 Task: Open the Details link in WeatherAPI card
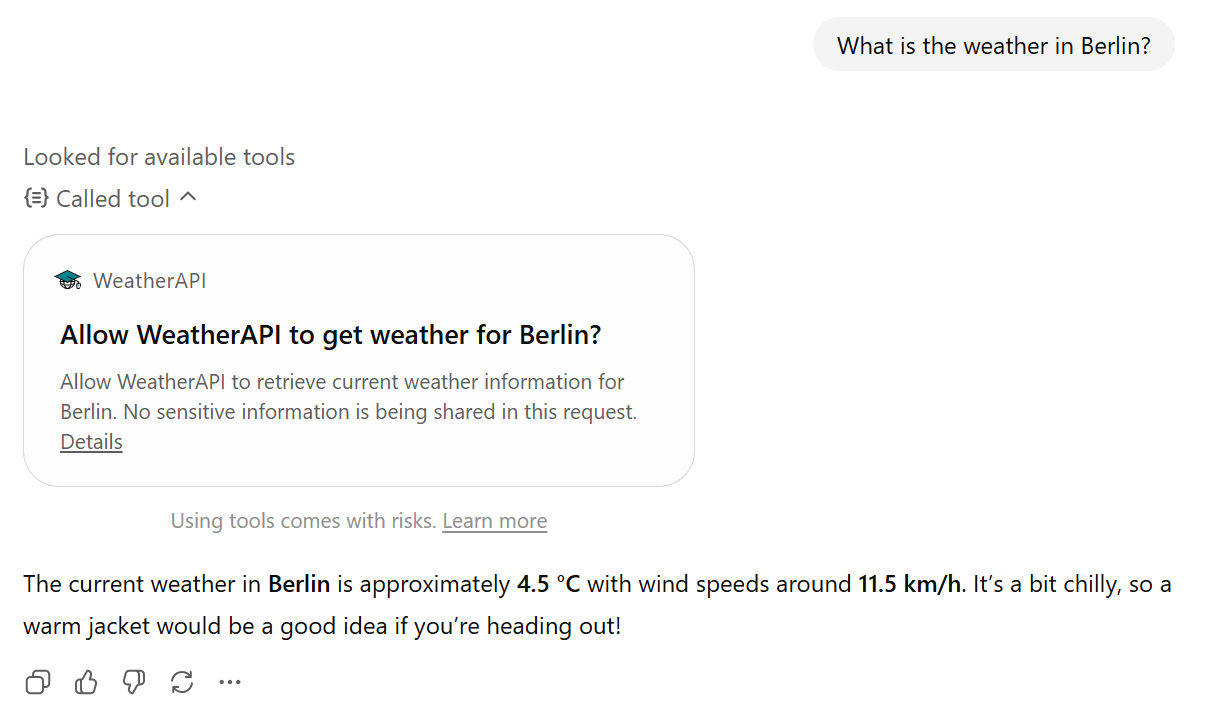[x=91, y=442]
